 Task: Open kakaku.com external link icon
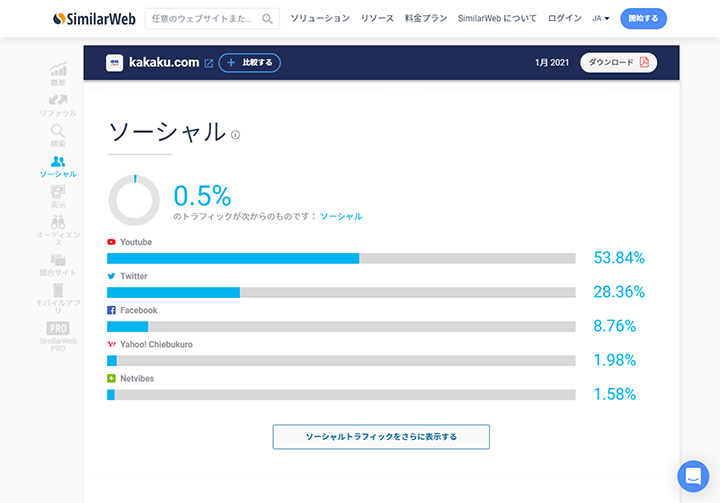point(209,63)
